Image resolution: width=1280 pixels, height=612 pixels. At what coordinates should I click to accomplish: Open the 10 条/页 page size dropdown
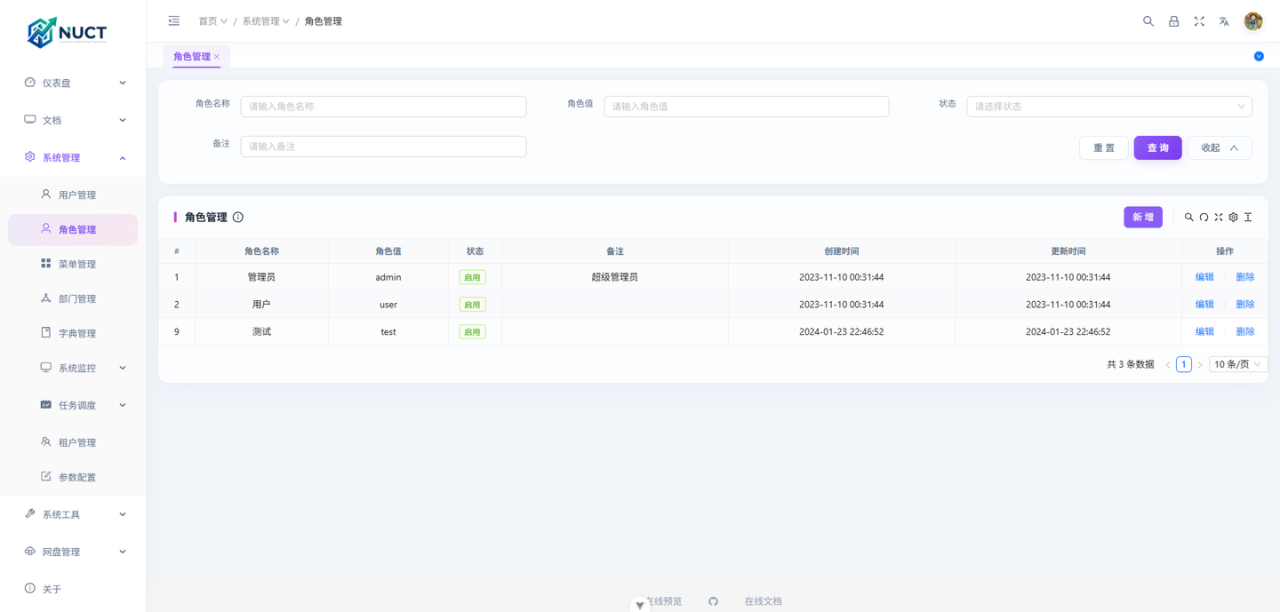coord(1238,365)
